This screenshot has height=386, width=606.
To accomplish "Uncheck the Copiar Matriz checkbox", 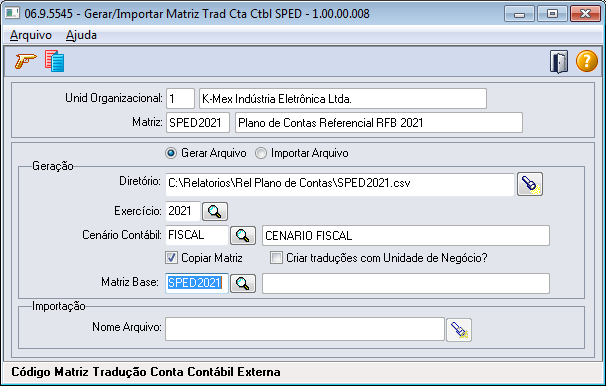I will click(171, 258).
